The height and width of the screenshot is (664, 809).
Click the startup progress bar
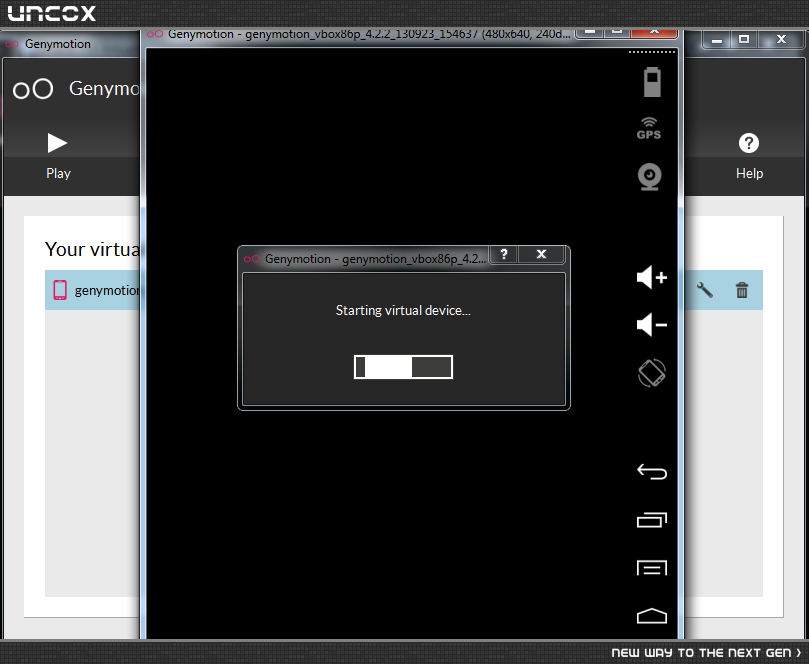[x=403, y=367]
